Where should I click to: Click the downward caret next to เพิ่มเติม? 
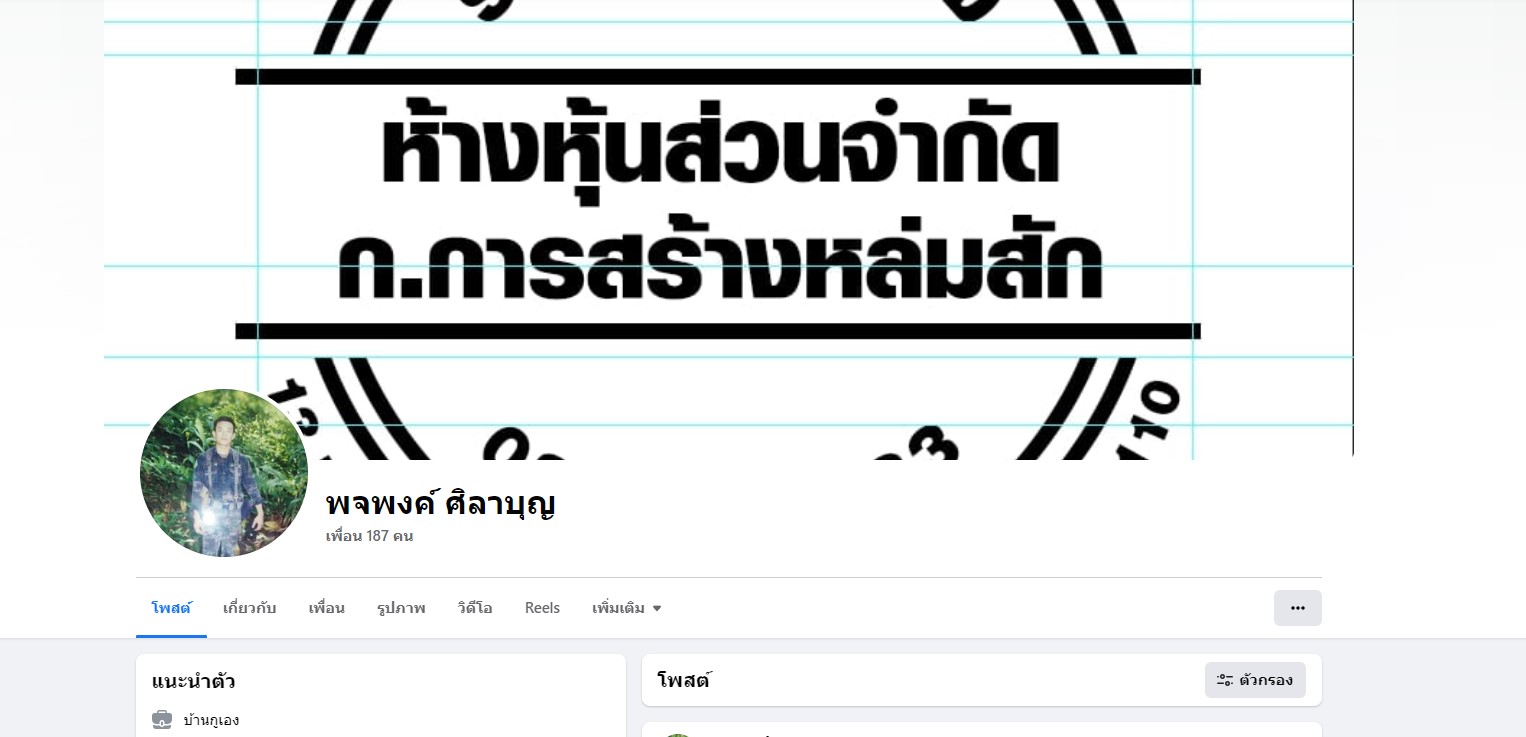coord(657,608)
